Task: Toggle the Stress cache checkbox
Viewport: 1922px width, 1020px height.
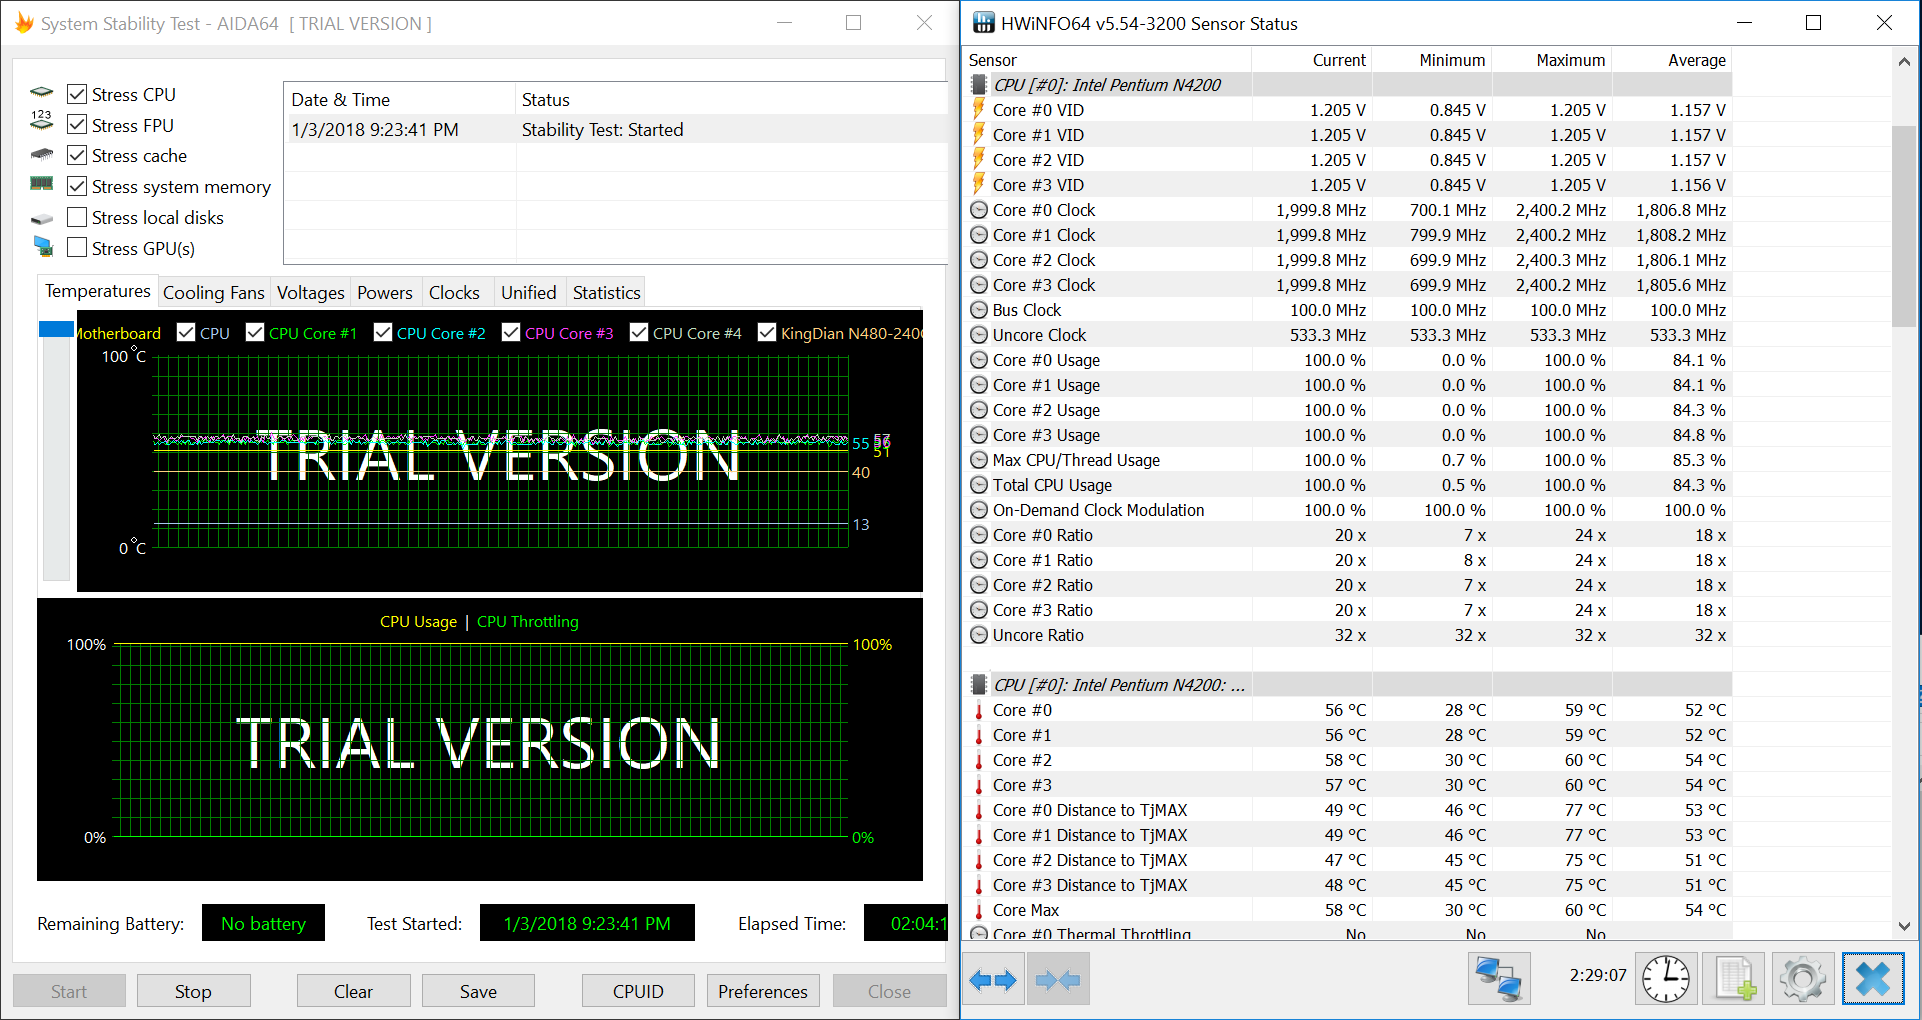Action: 76,155
